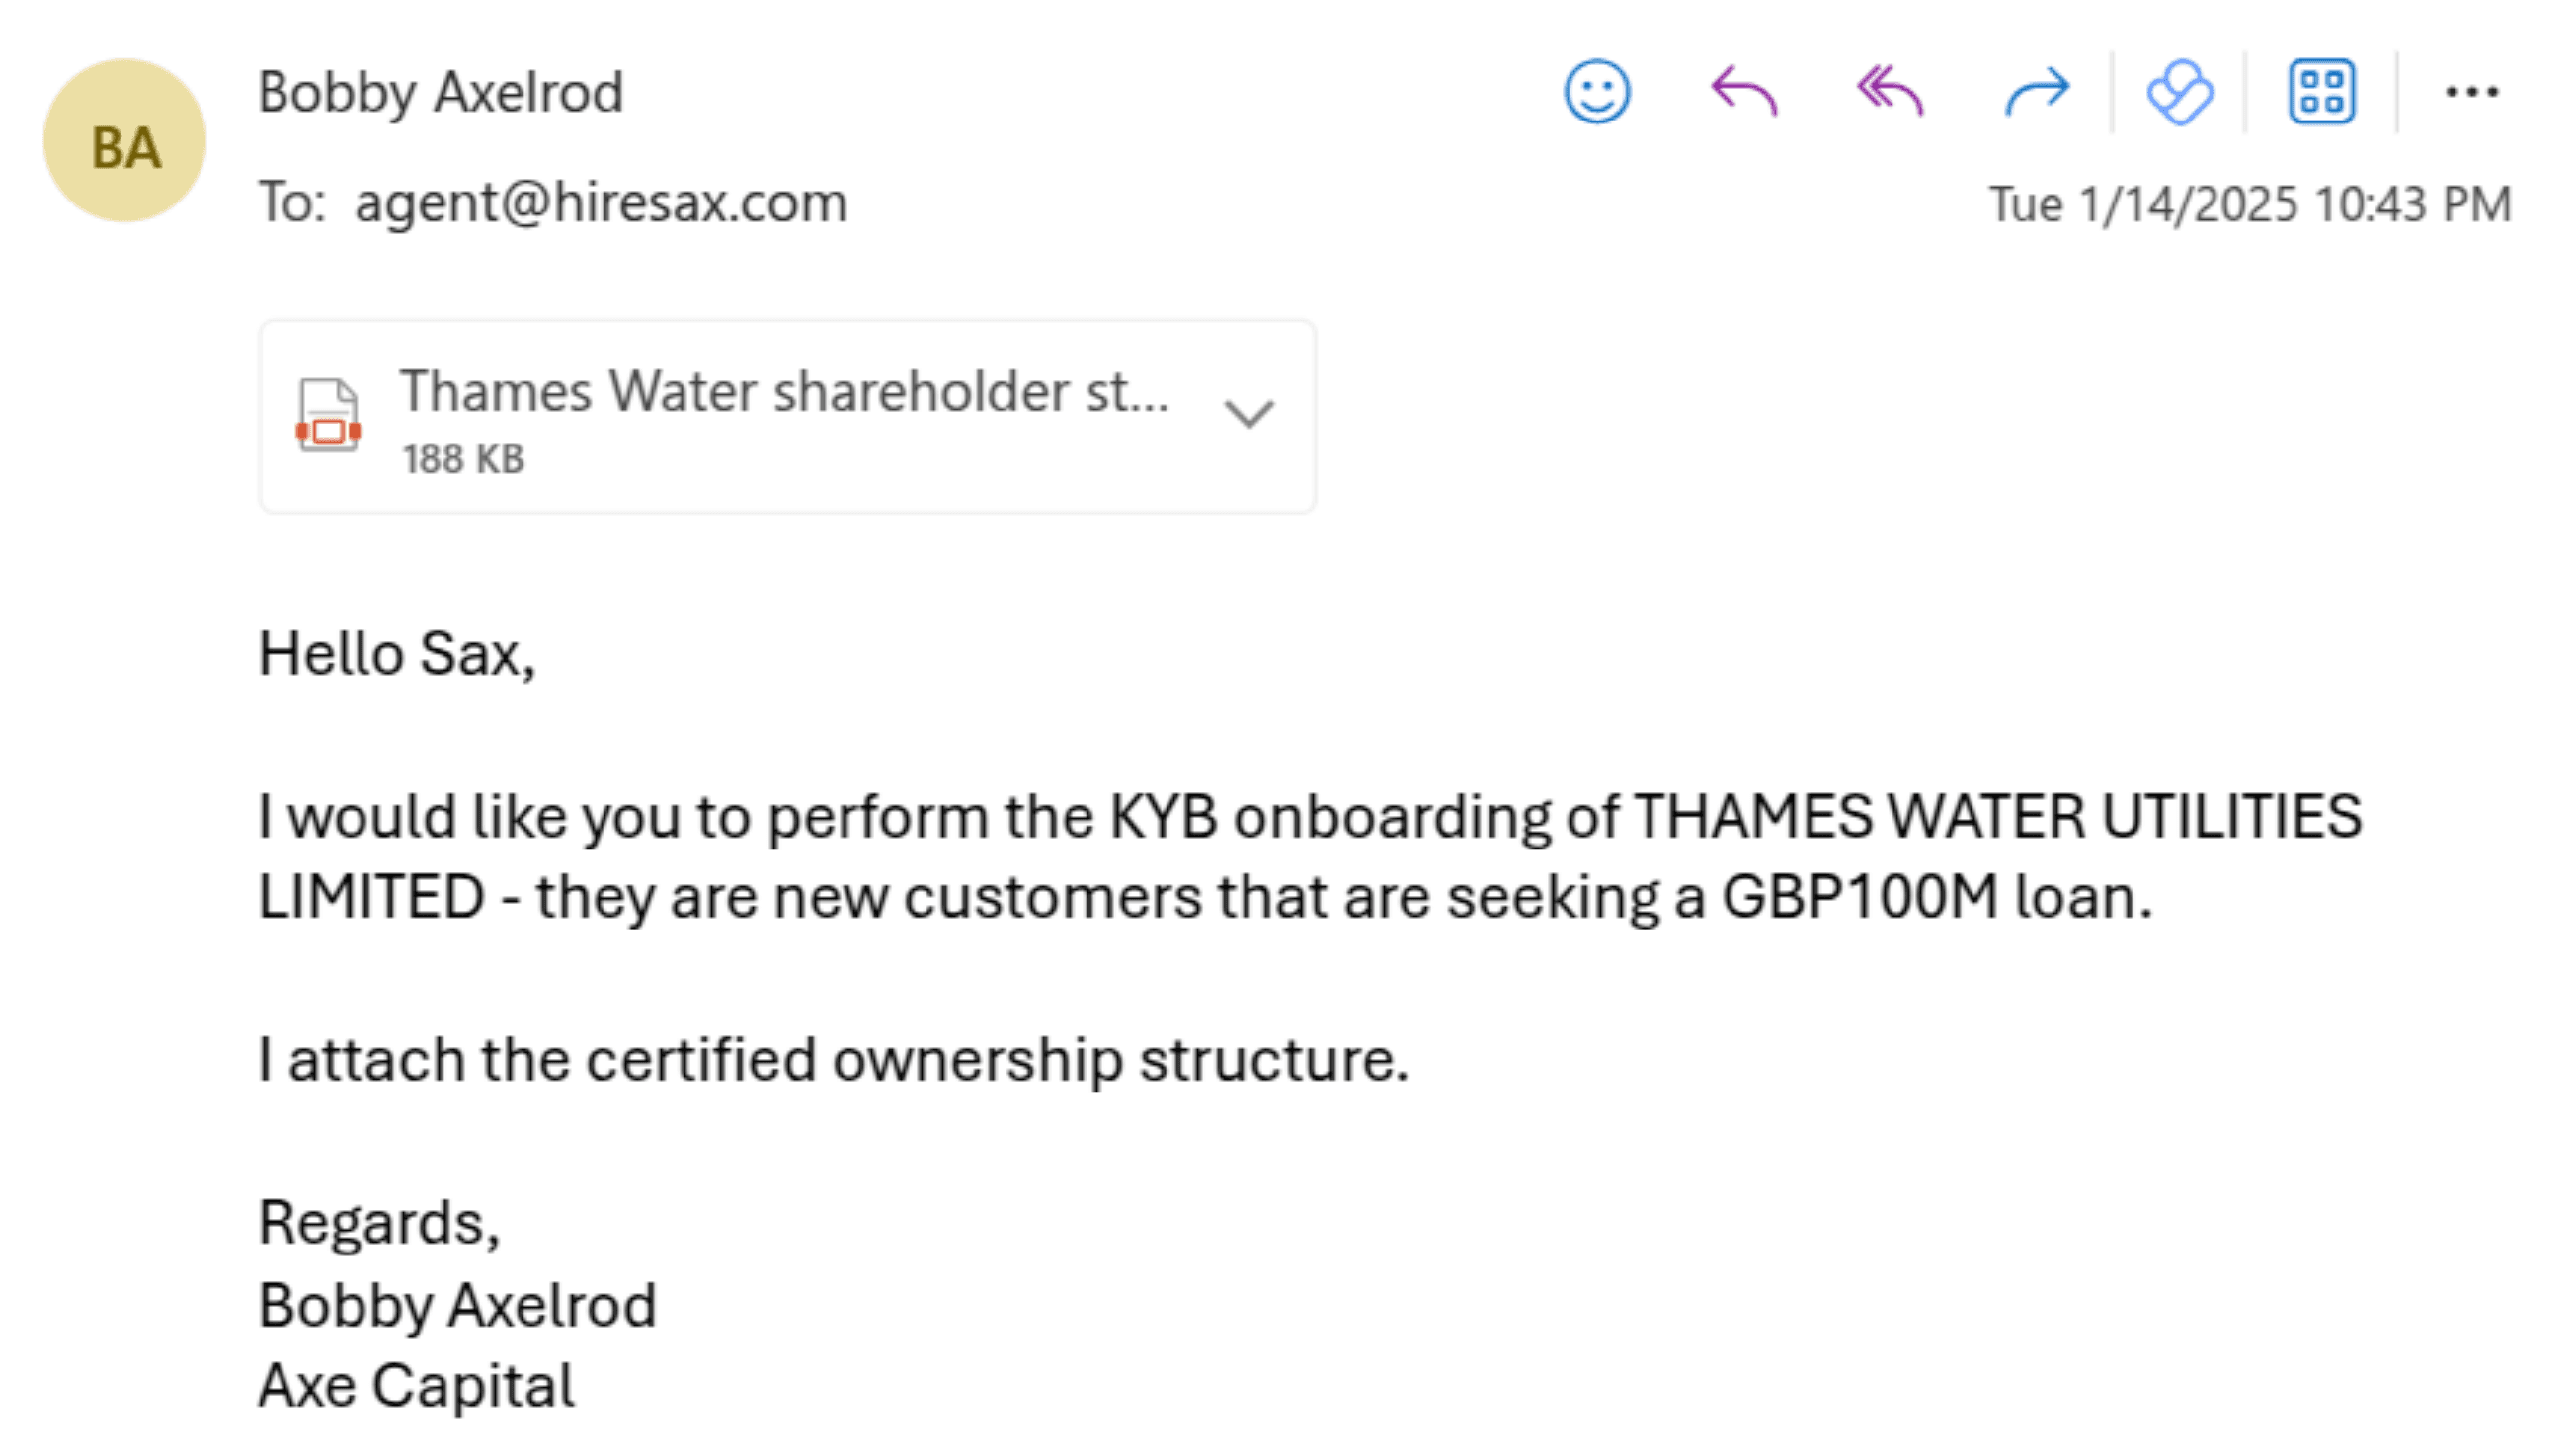Click the 'Axe Capital' signature line
The width and height of the screenshot is (2576, 1456).
tap(416, 1386)
